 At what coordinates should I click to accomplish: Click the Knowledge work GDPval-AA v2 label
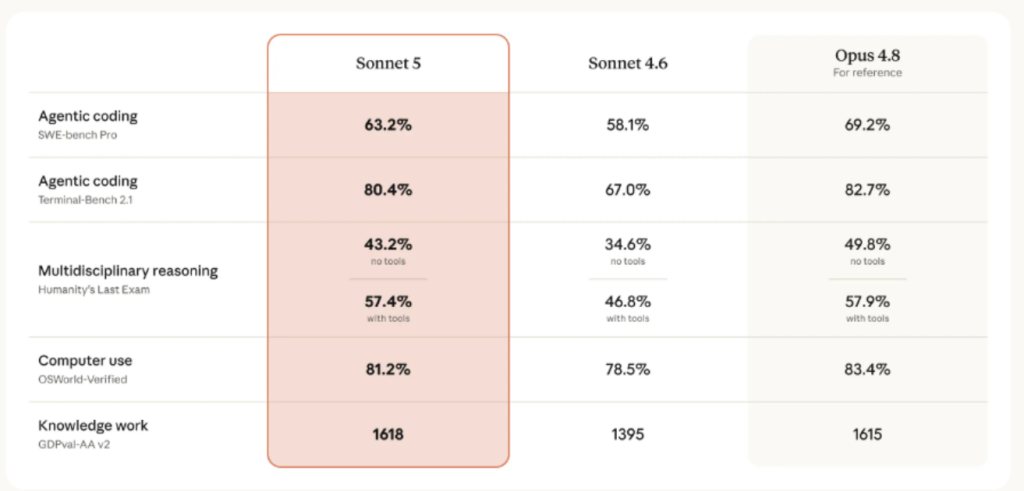[x=93, y=434]
